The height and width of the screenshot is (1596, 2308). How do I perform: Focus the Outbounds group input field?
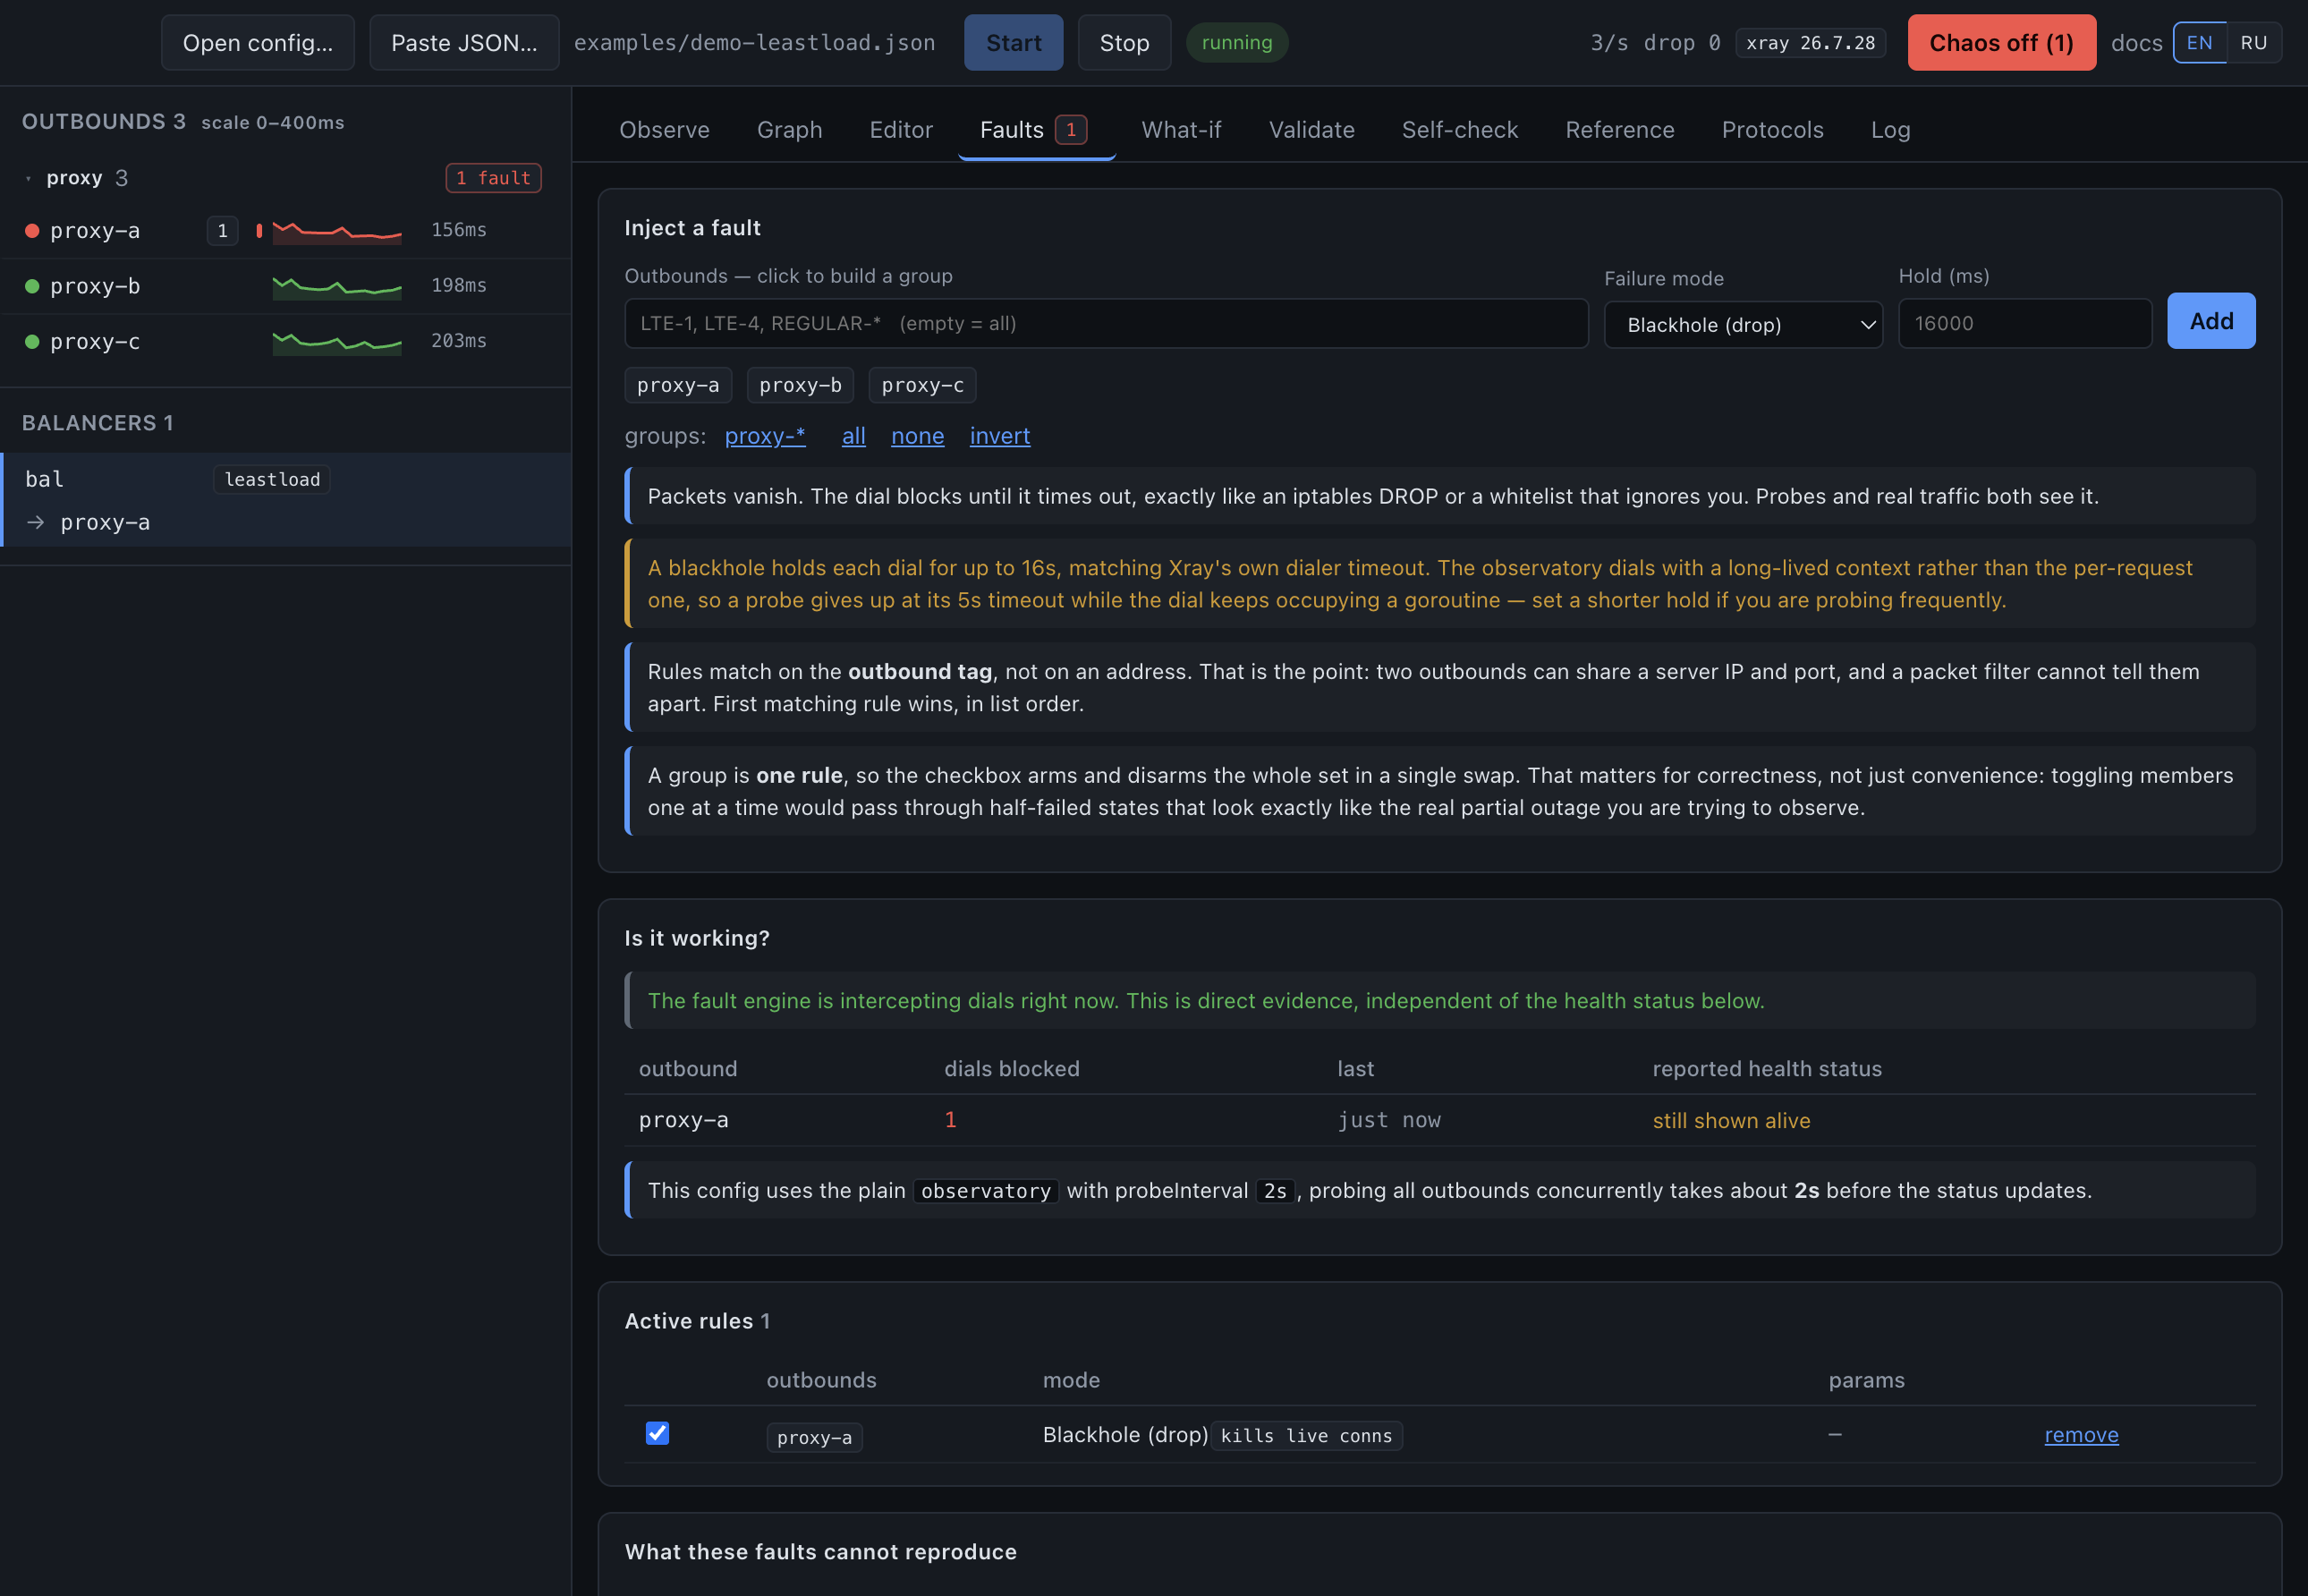click(x=1106, y=324)
